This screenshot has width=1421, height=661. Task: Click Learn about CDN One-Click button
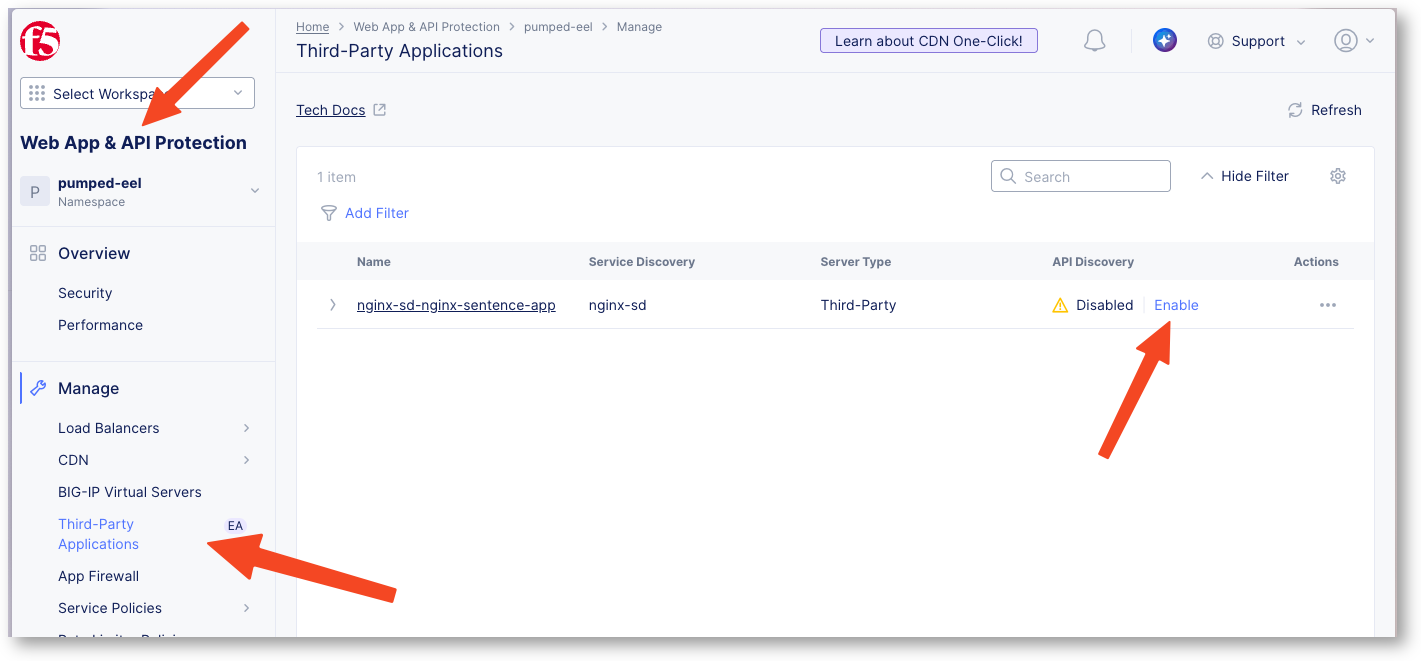pyautogui.click(x=929, y=41)
